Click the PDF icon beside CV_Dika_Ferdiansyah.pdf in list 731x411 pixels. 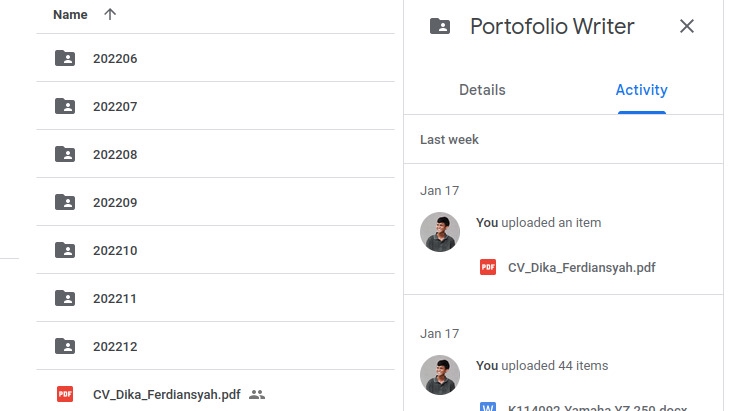pos(65,394)
